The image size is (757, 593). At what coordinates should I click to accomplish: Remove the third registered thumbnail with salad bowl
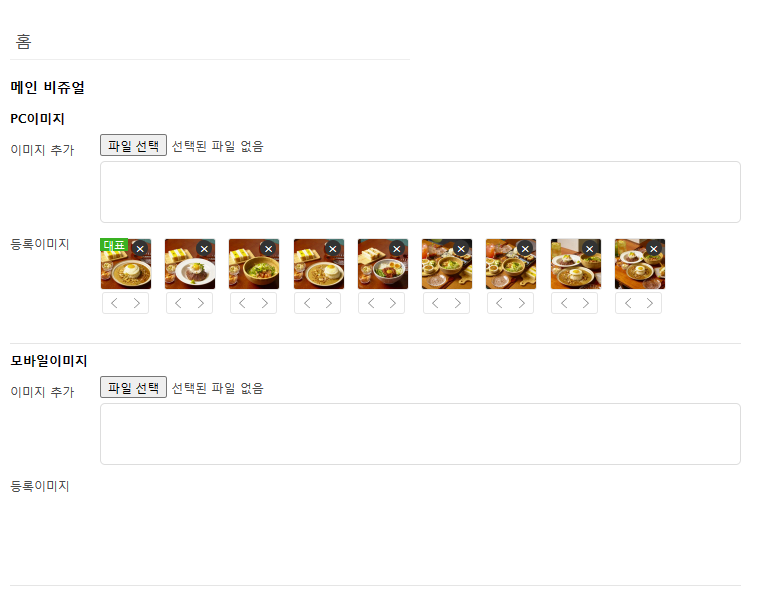[x=268, y=249]
